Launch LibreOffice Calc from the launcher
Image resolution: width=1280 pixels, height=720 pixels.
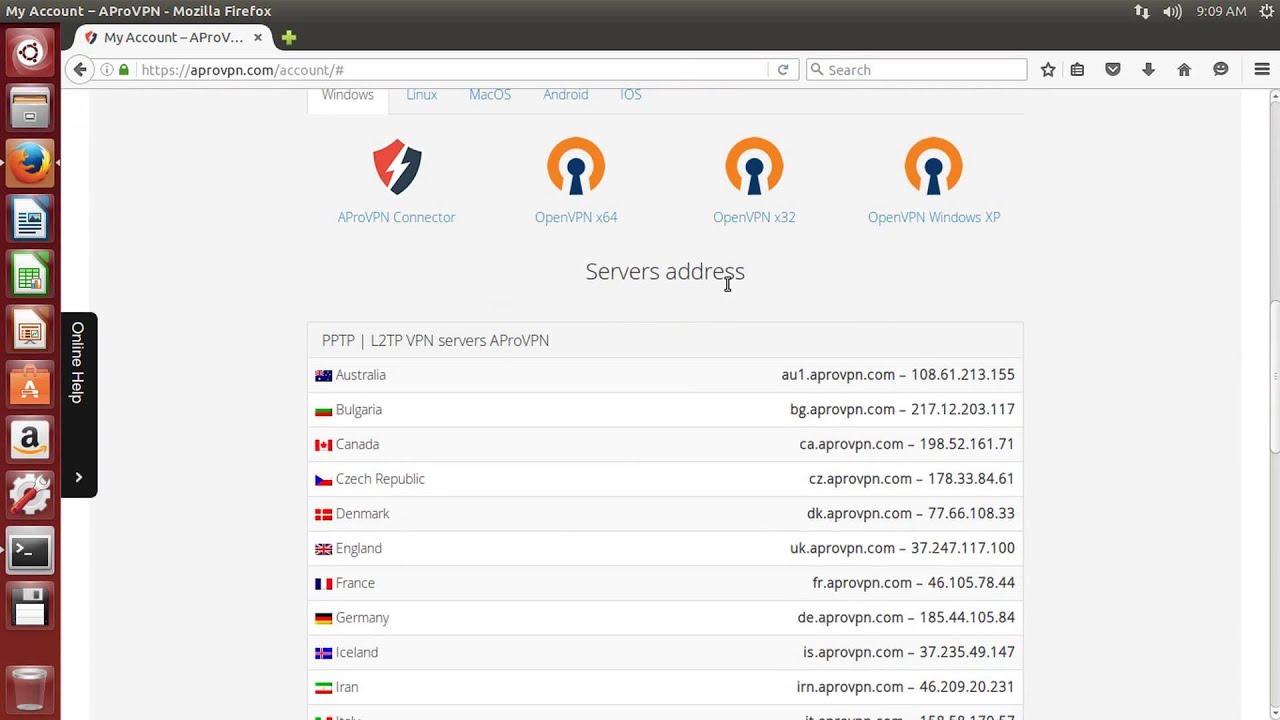pyautogui.click(x=30, y=273)
